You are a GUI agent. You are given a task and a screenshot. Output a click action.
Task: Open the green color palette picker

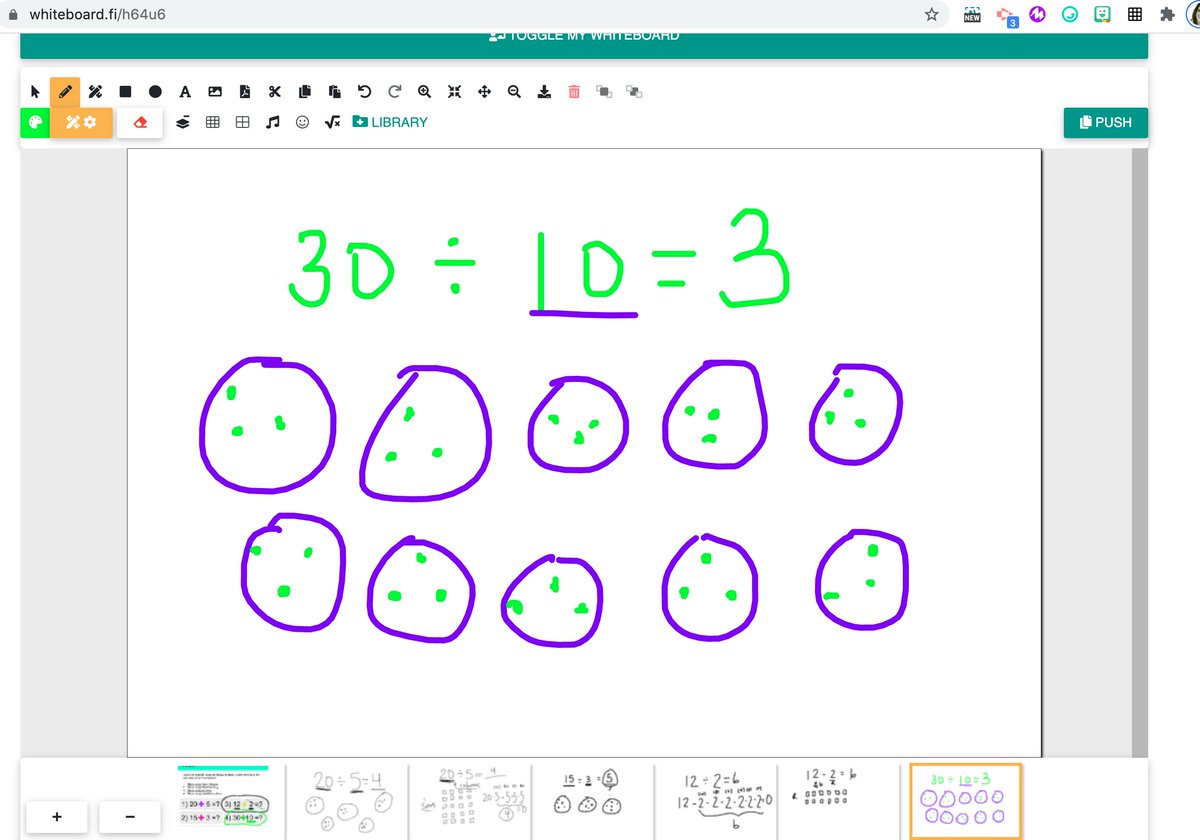click(x=35, y=122)
